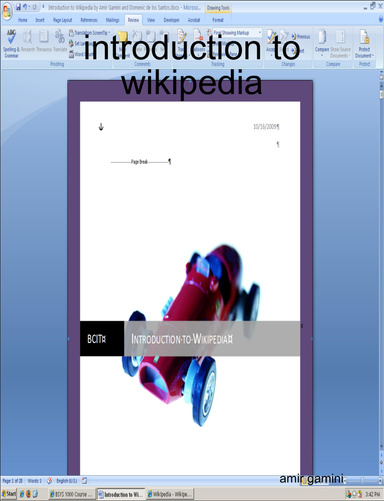Click the Introduction to Wikipedia title text
This screenshot has height=501, width=384.
182,339
